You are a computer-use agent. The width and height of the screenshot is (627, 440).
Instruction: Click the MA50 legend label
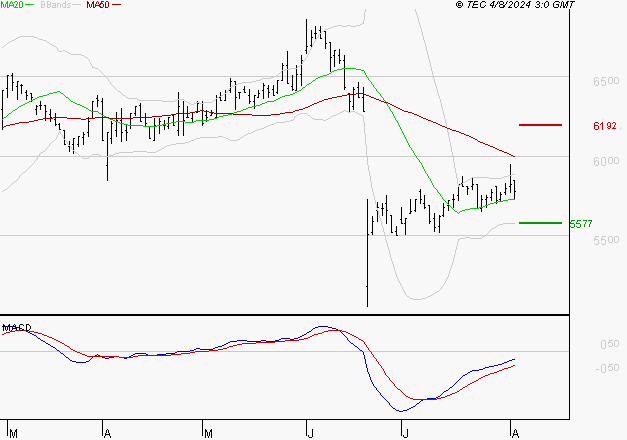click(x=98, y=5)
